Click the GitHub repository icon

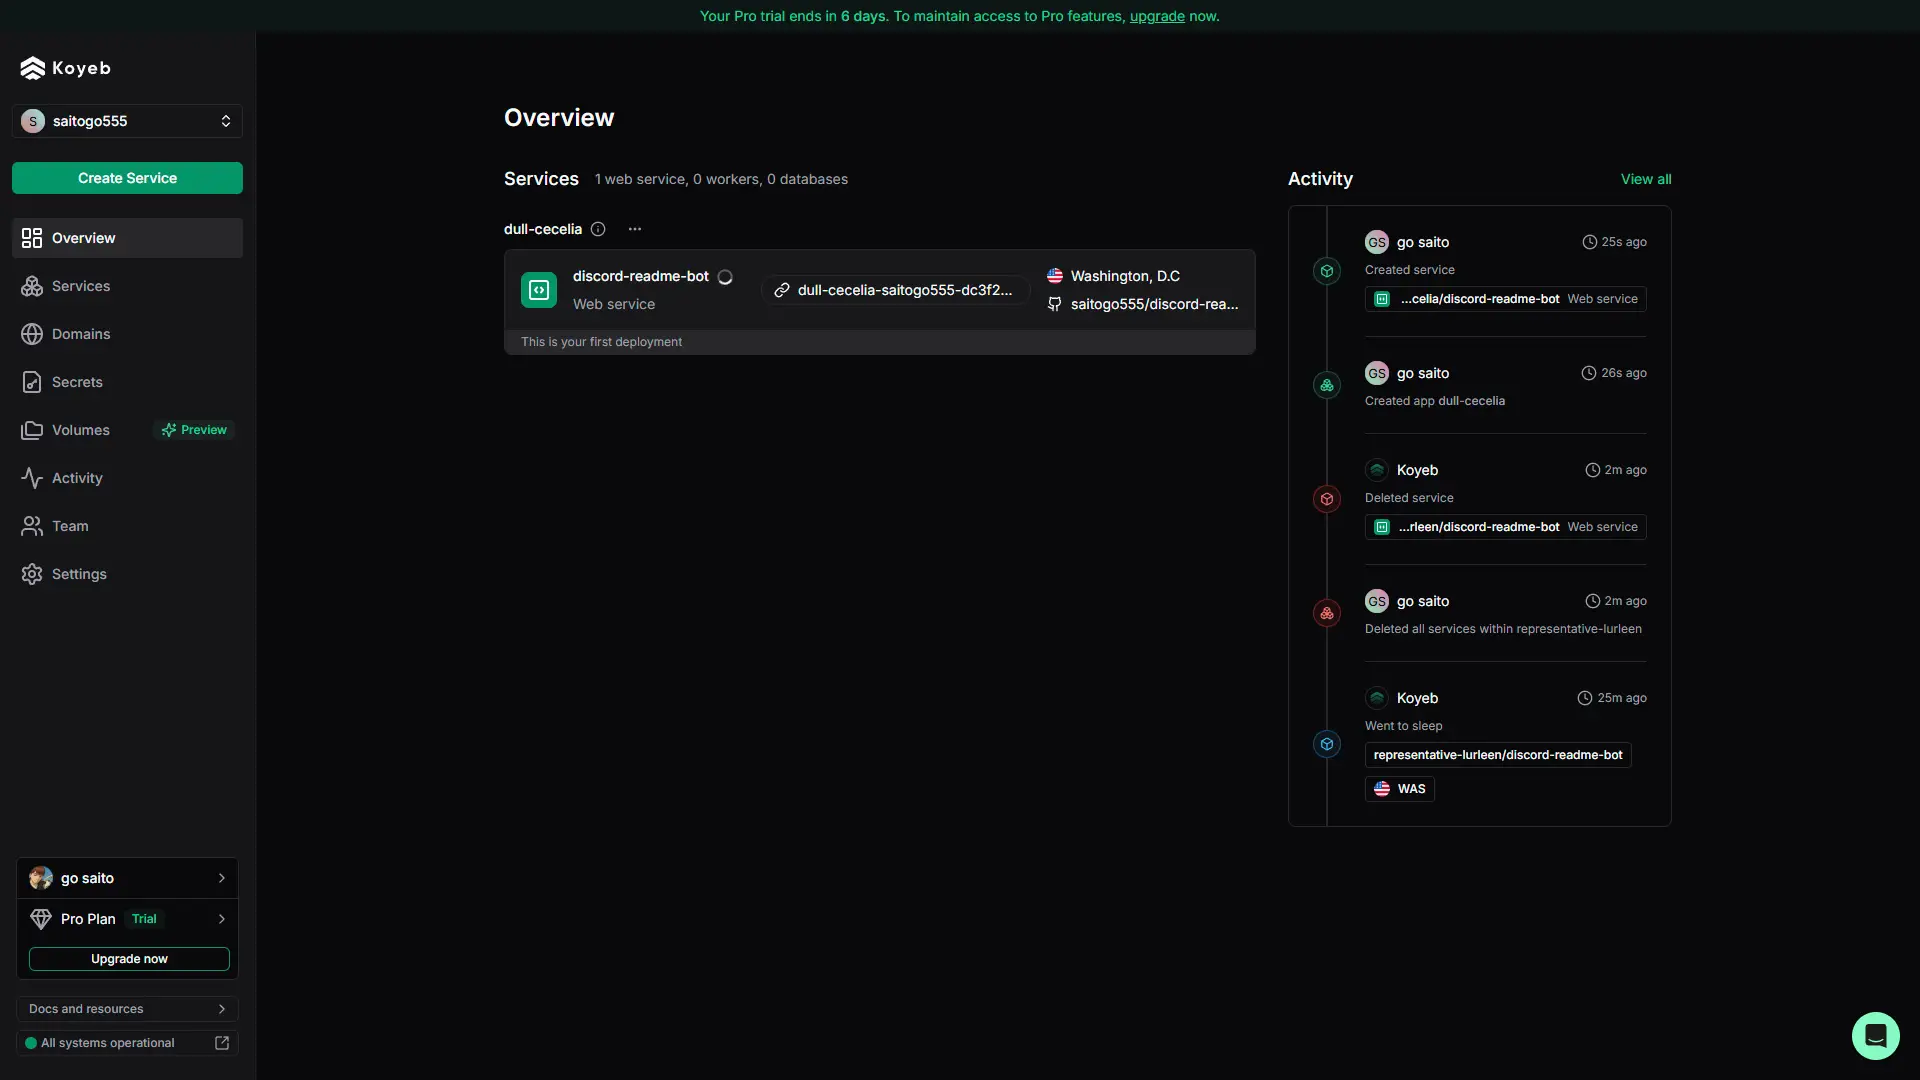1055,304
